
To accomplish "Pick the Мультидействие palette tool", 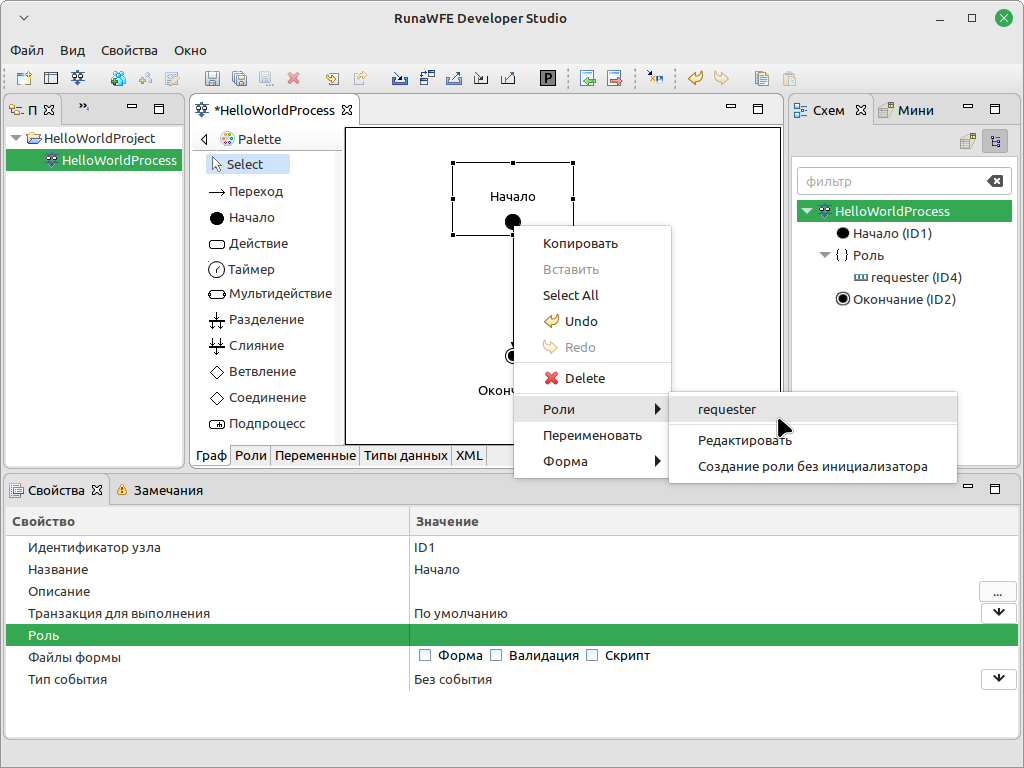I will [x=270, y=294].
